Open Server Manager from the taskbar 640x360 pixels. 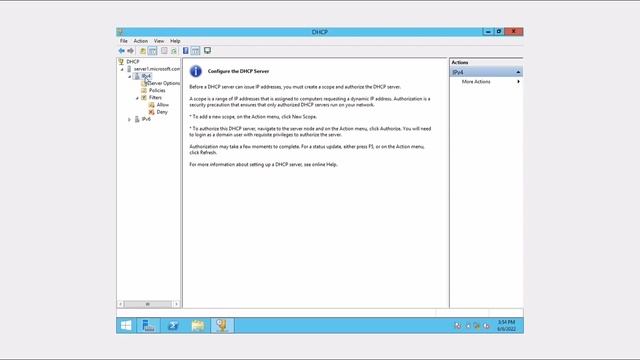148,325
